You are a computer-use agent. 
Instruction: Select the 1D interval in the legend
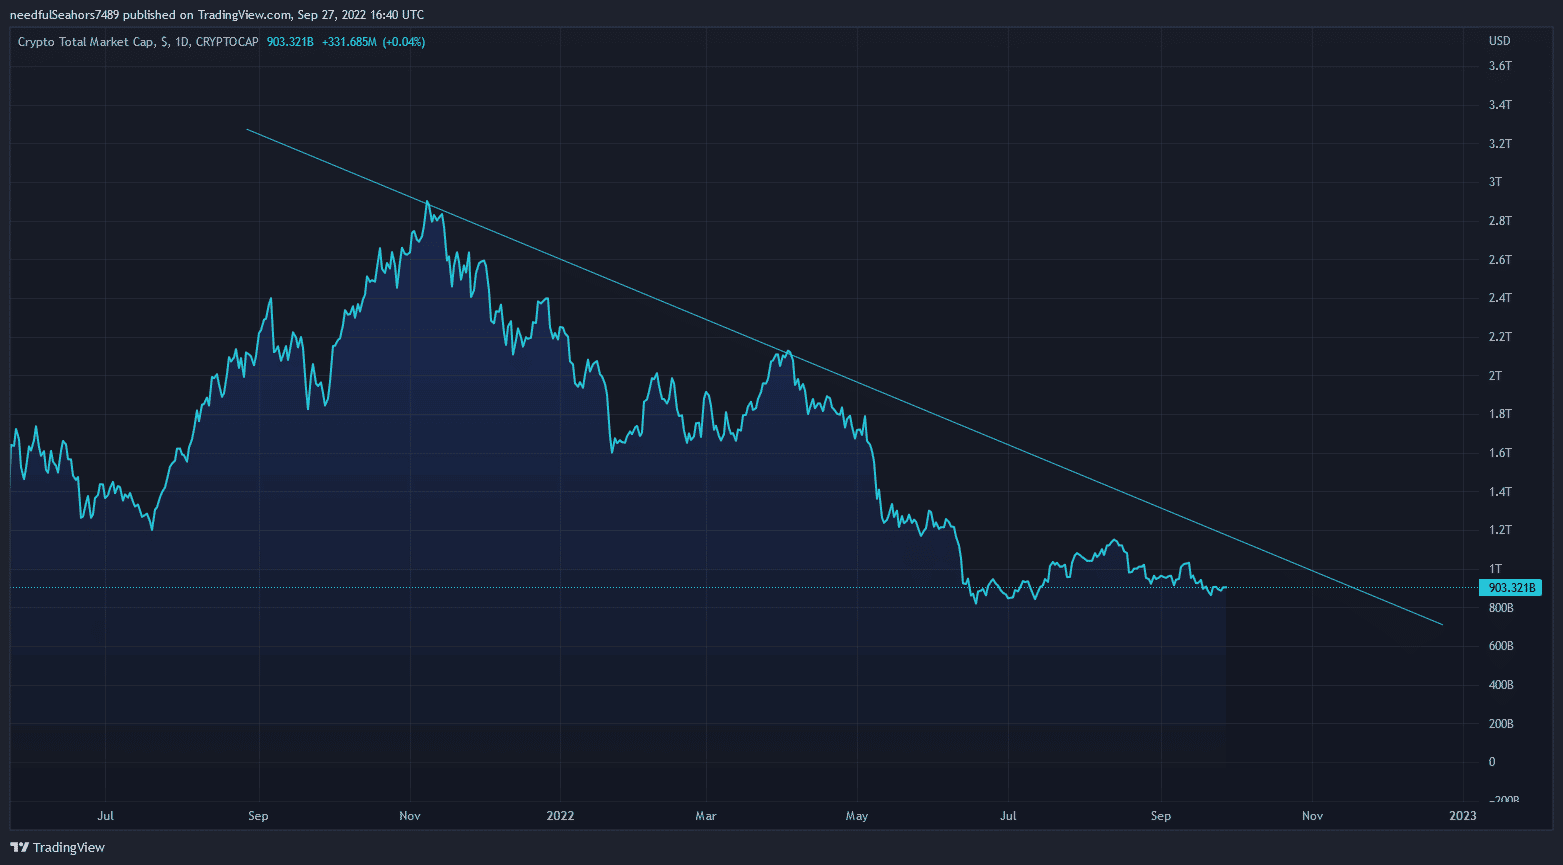(181, 42)
